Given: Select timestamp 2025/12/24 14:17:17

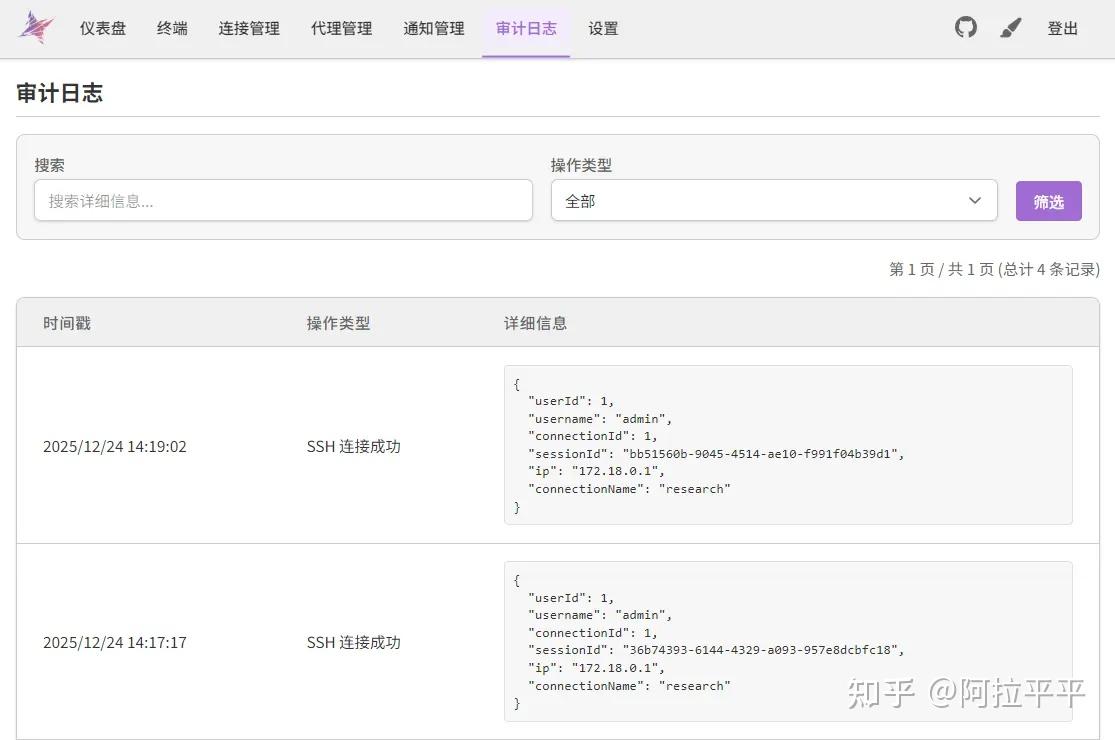Looking at the screenshot, I should (114, 643).
